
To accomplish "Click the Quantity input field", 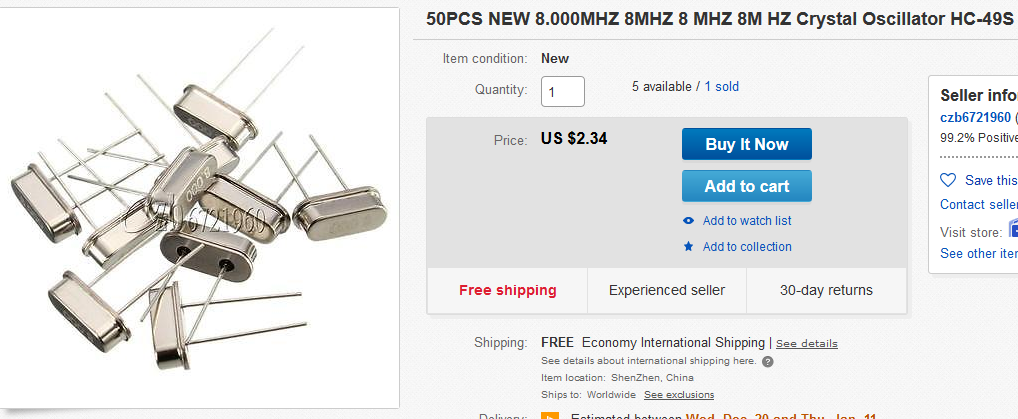I will [562, 92].
